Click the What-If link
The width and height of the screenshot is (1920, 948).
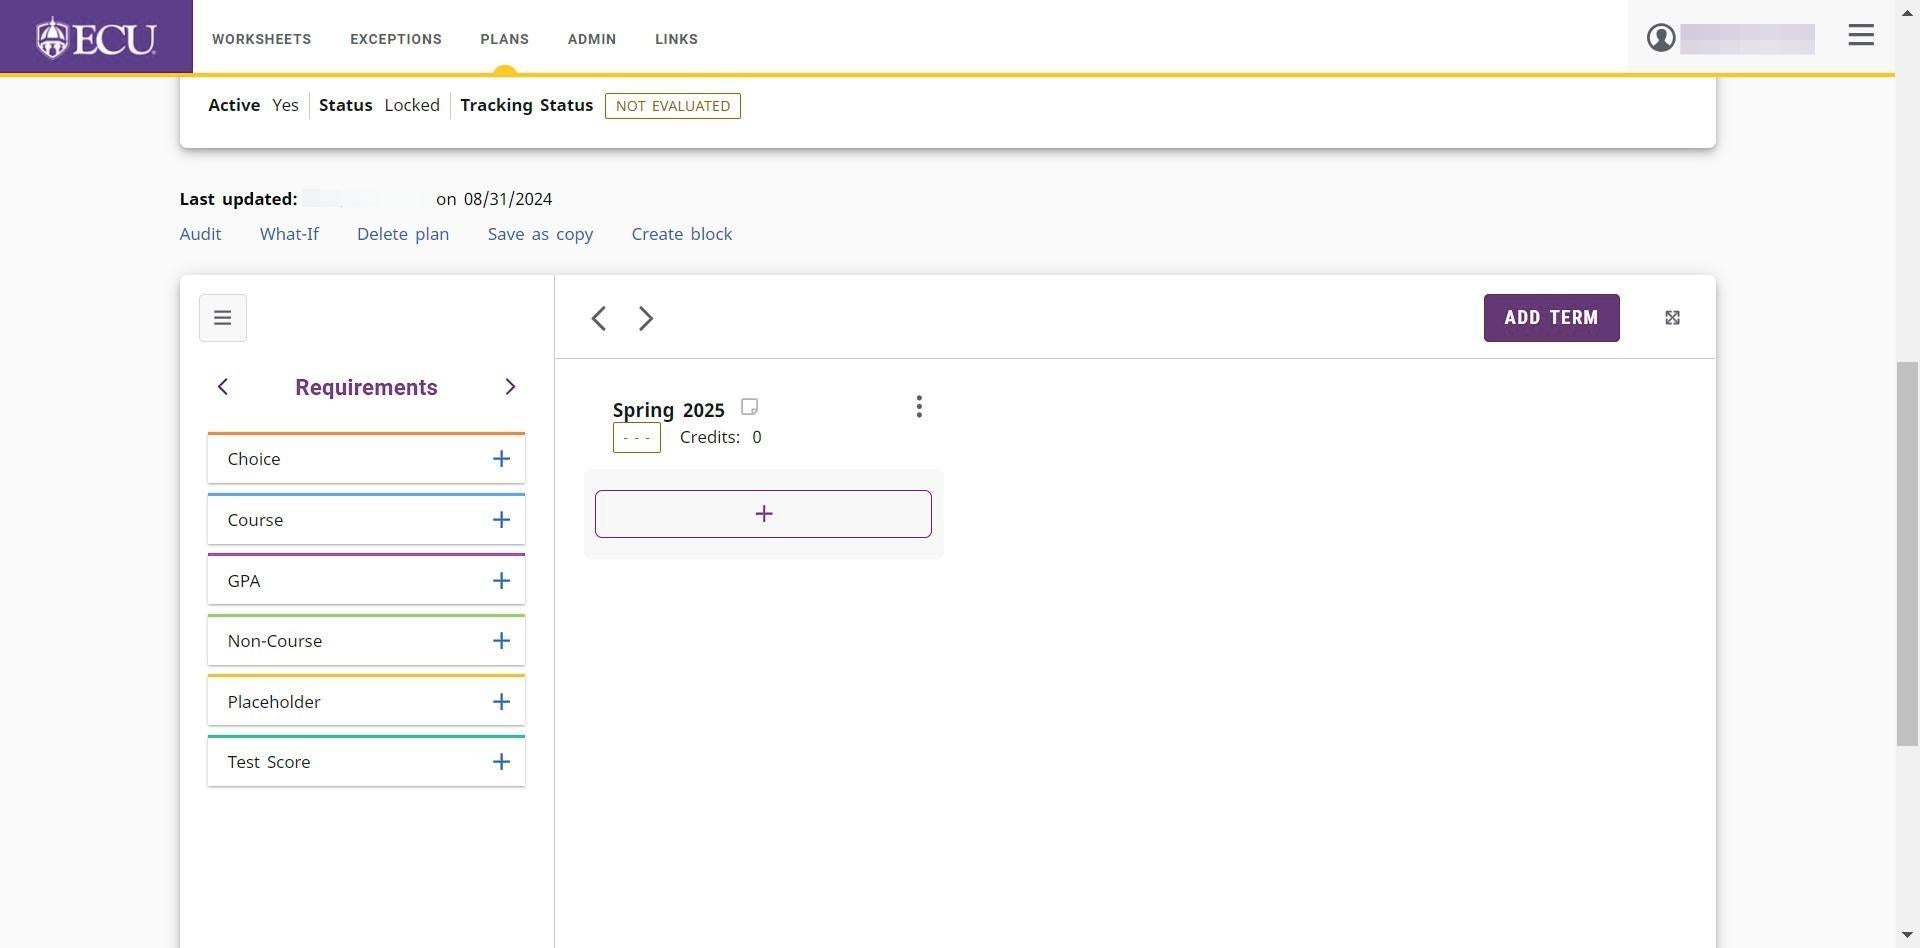click(x=289, y=234)
